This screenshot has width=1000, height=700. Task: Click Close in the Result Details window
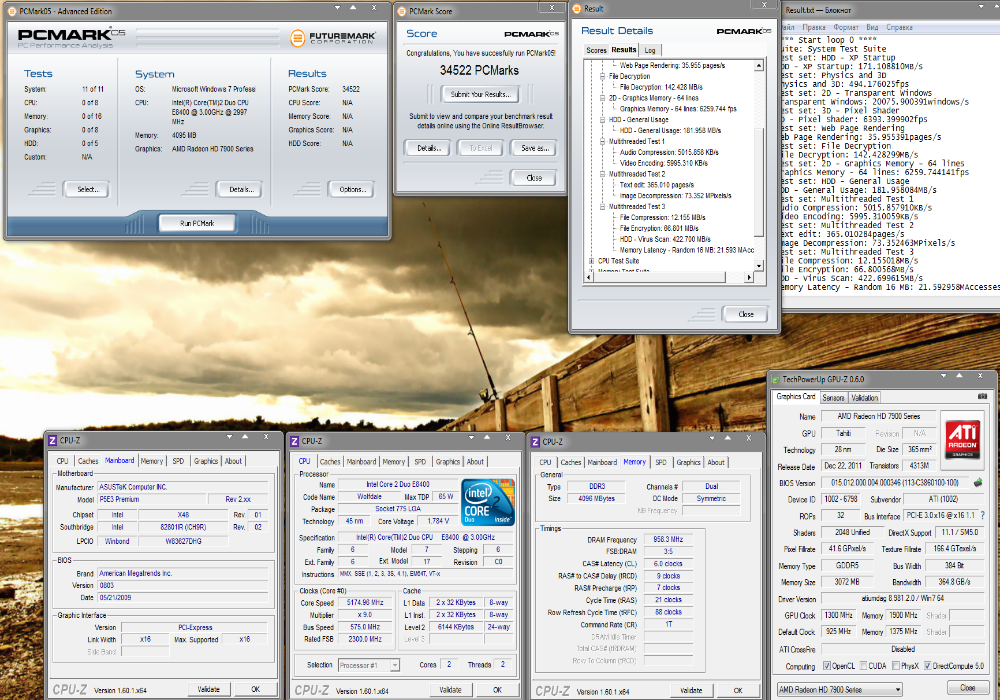click(745, 314)
